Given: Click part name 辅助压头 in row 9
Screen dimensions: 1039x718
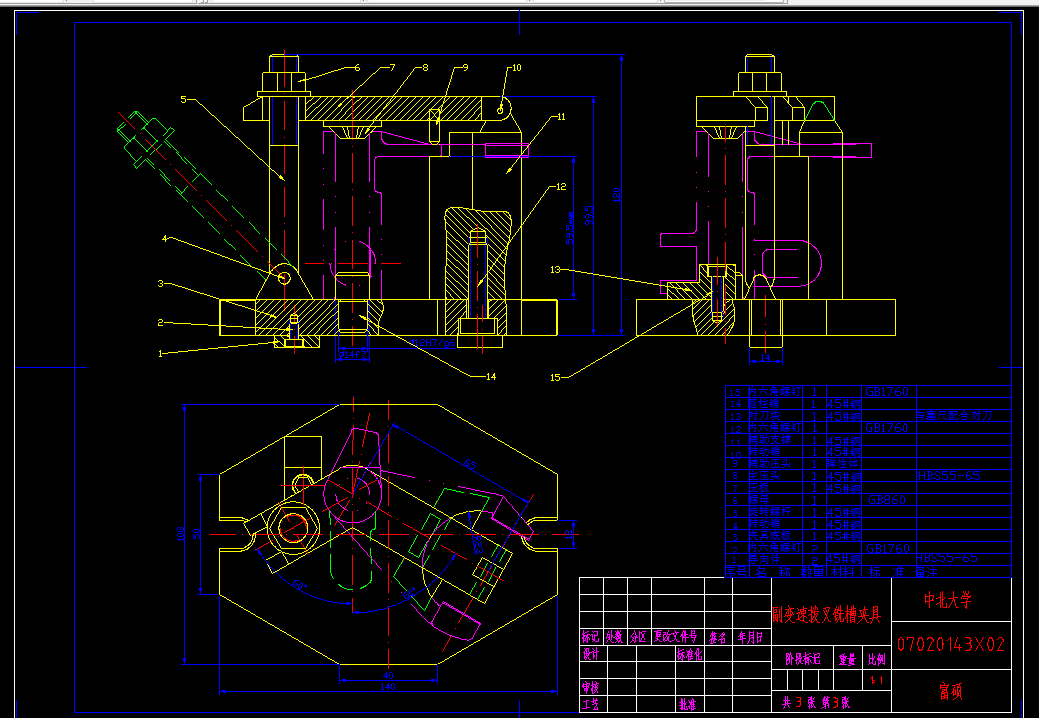Looking at the screenshot, I should click(769, 464).
